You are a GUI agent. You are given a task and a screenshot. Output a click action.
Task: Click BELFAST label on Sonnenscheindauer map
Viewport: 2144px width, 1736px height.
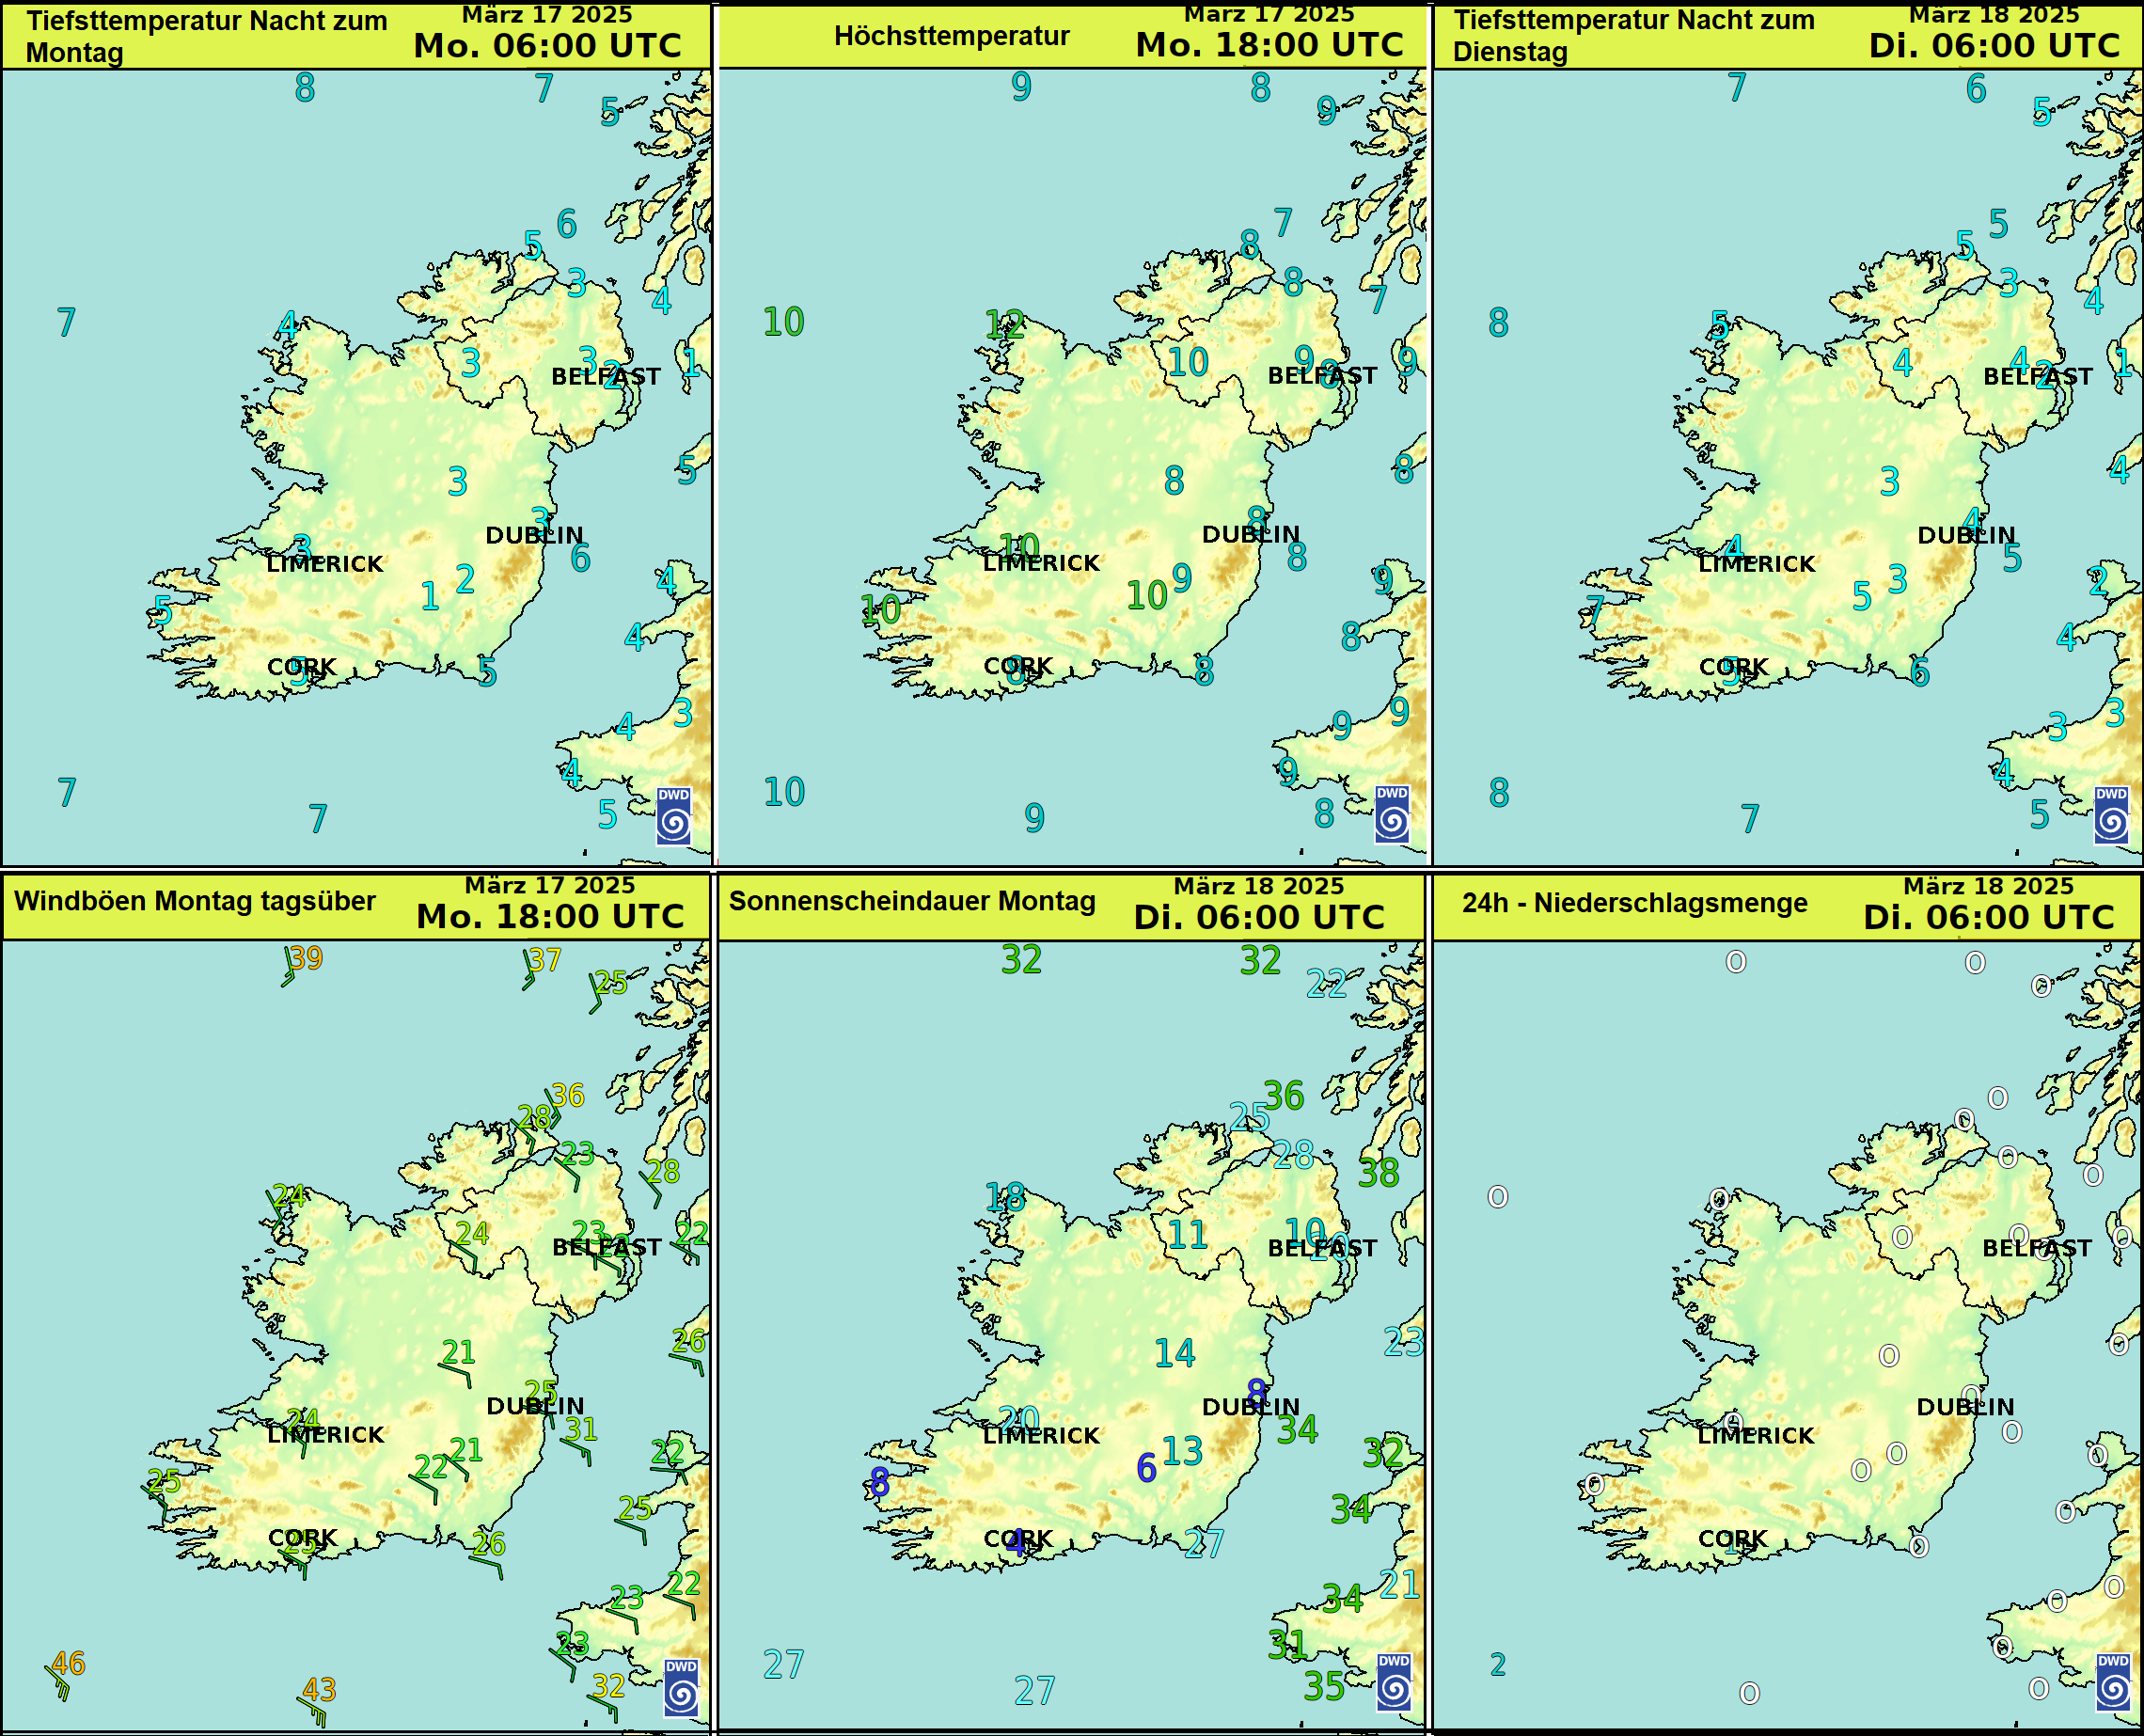tap(1323, 1249)
